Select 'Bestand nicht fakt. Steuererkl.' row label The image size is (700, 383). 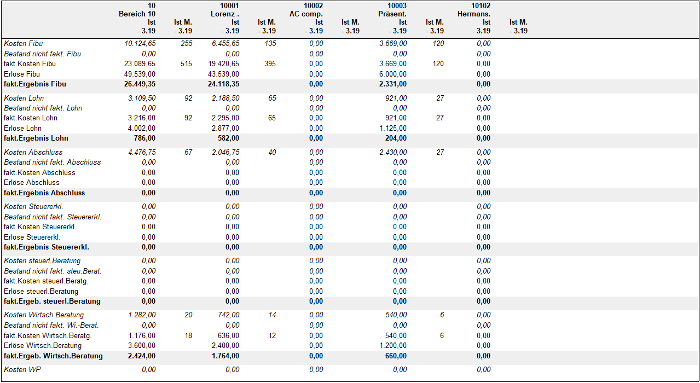pos(53,217)
